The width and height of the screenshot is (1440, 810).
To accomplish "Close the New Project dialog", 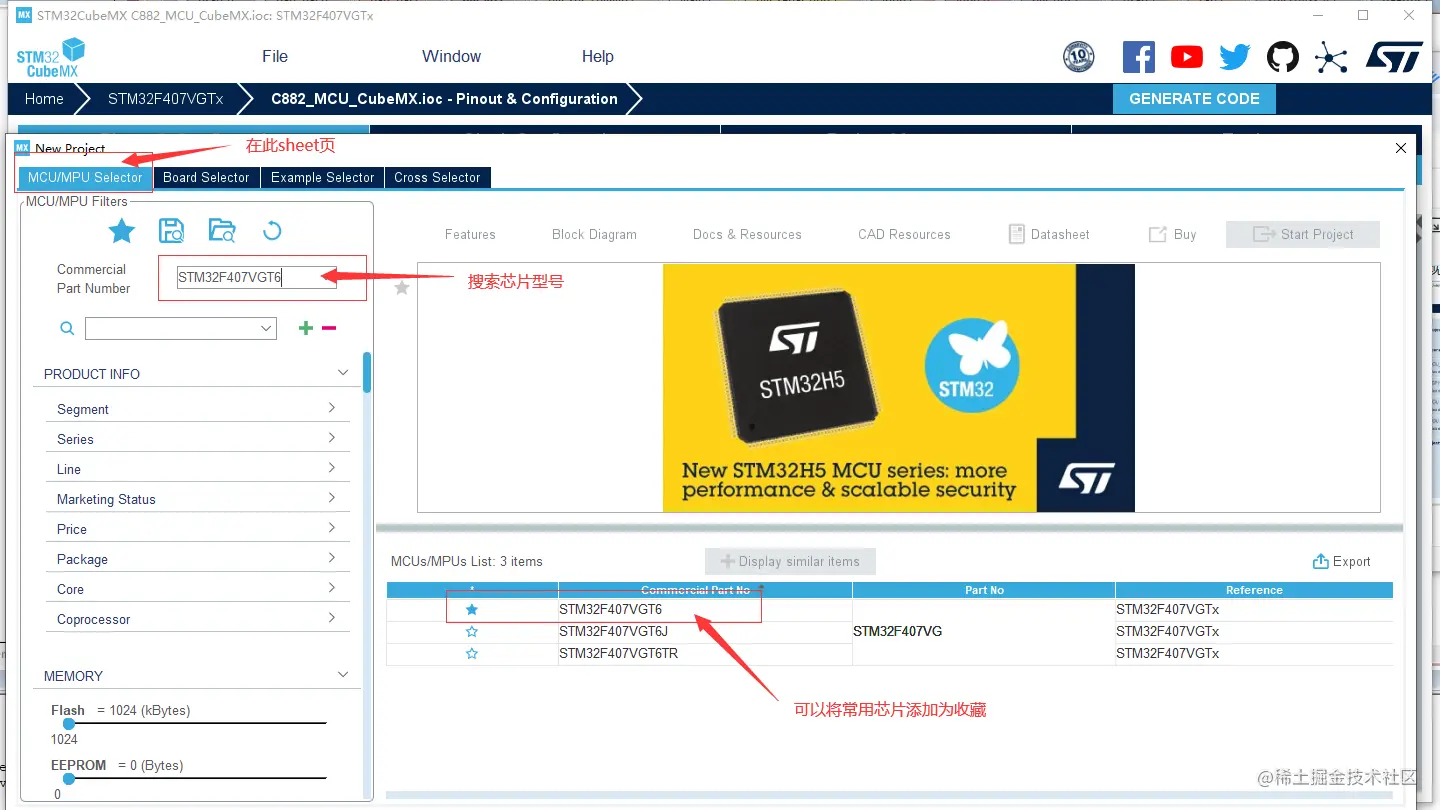I will 1401,148.
